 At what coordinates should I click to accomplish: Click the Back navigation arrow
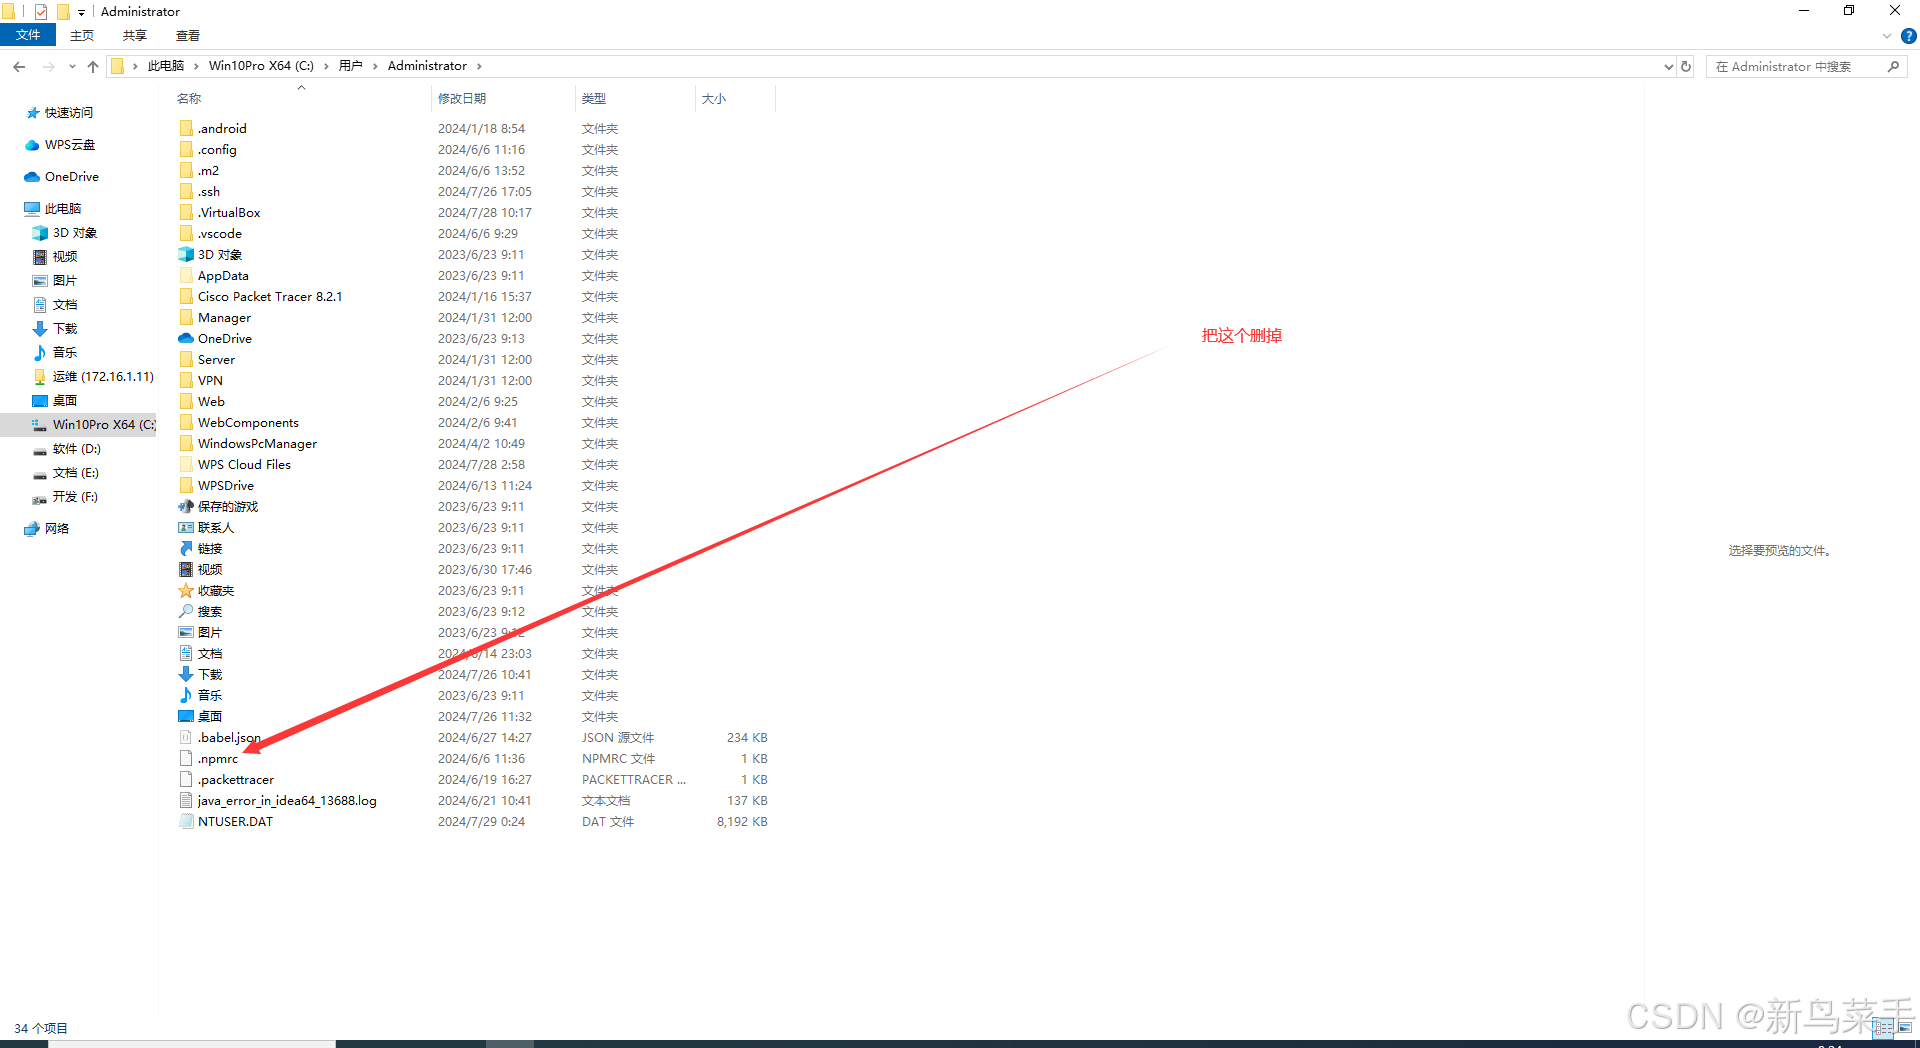19,66
